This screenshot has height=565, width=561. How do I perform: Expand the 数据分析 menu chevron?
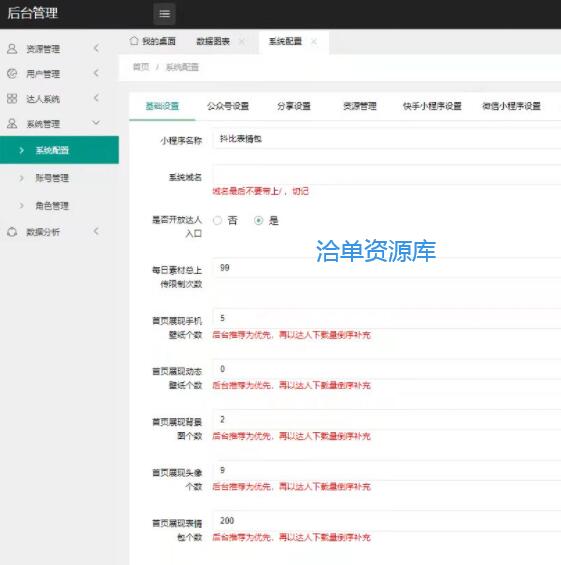point(96,231)
